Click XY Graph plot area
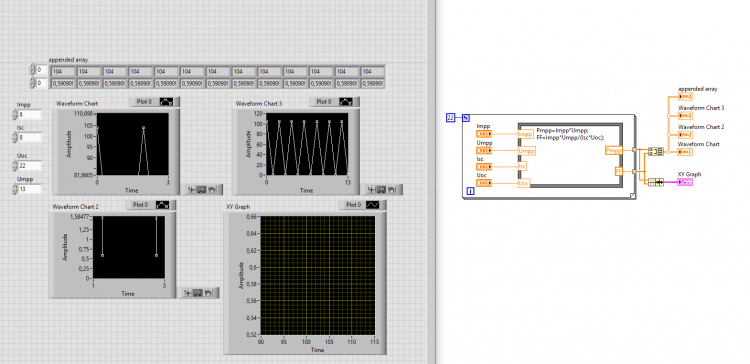The width and height of the screenshot is (750, 364). [317, 275]
